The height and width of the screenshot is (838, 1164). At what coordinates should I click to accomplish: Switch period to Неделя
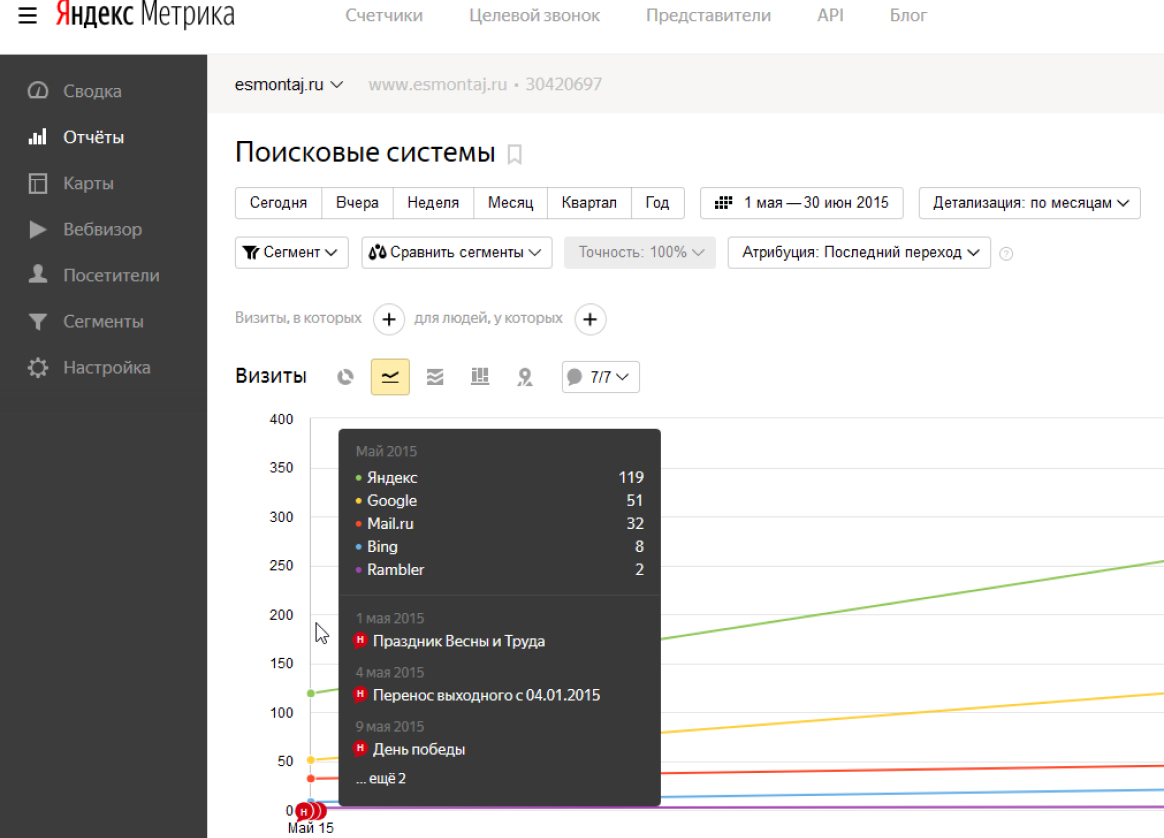tap(433, 203)
